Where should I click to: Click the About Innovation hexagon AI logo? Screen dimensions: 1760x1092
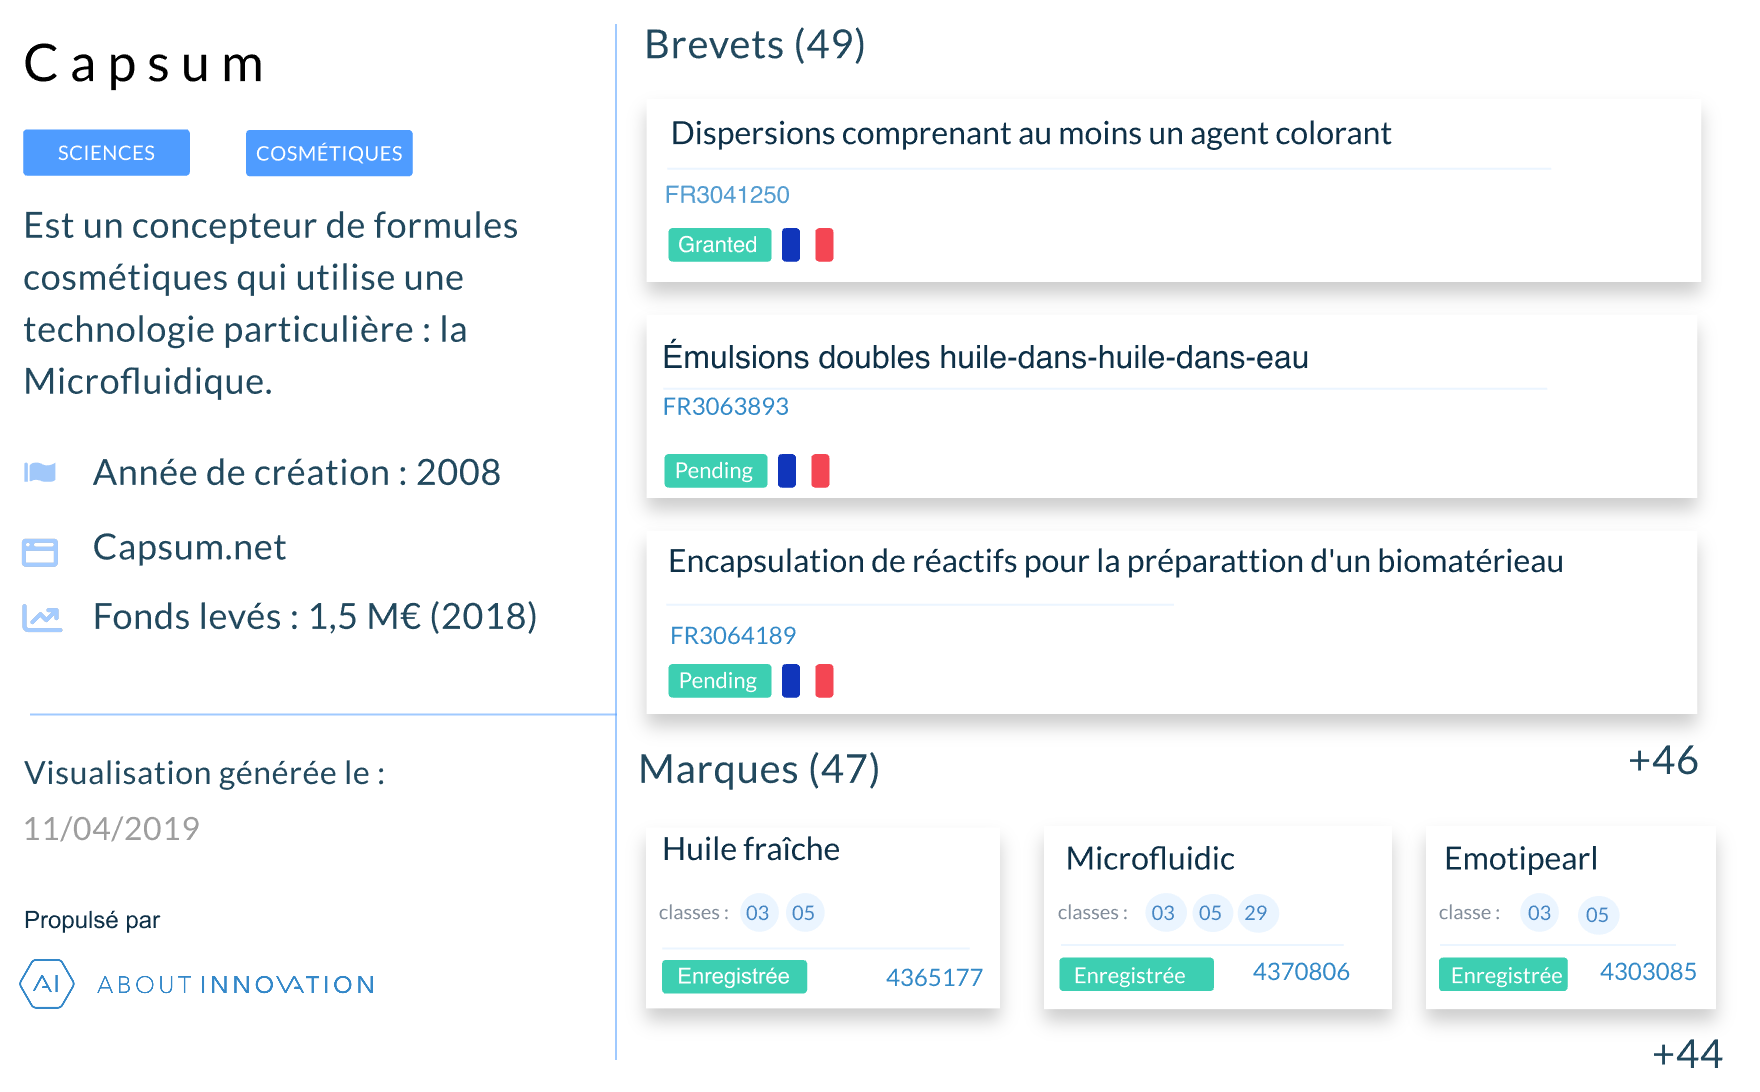click(x=47, y=984)
